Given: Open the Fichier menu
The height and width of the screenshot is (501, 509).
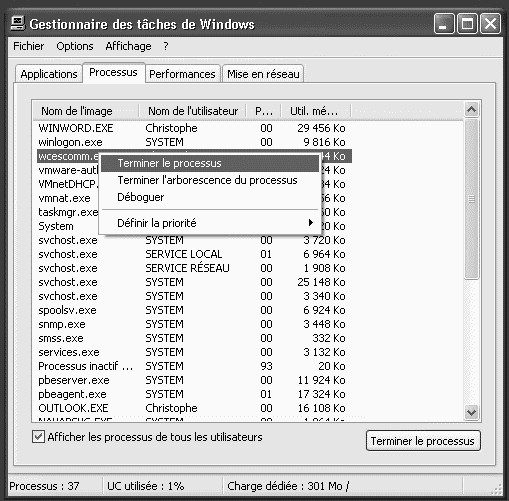Looking at the screenshot, I should [28, 46].
